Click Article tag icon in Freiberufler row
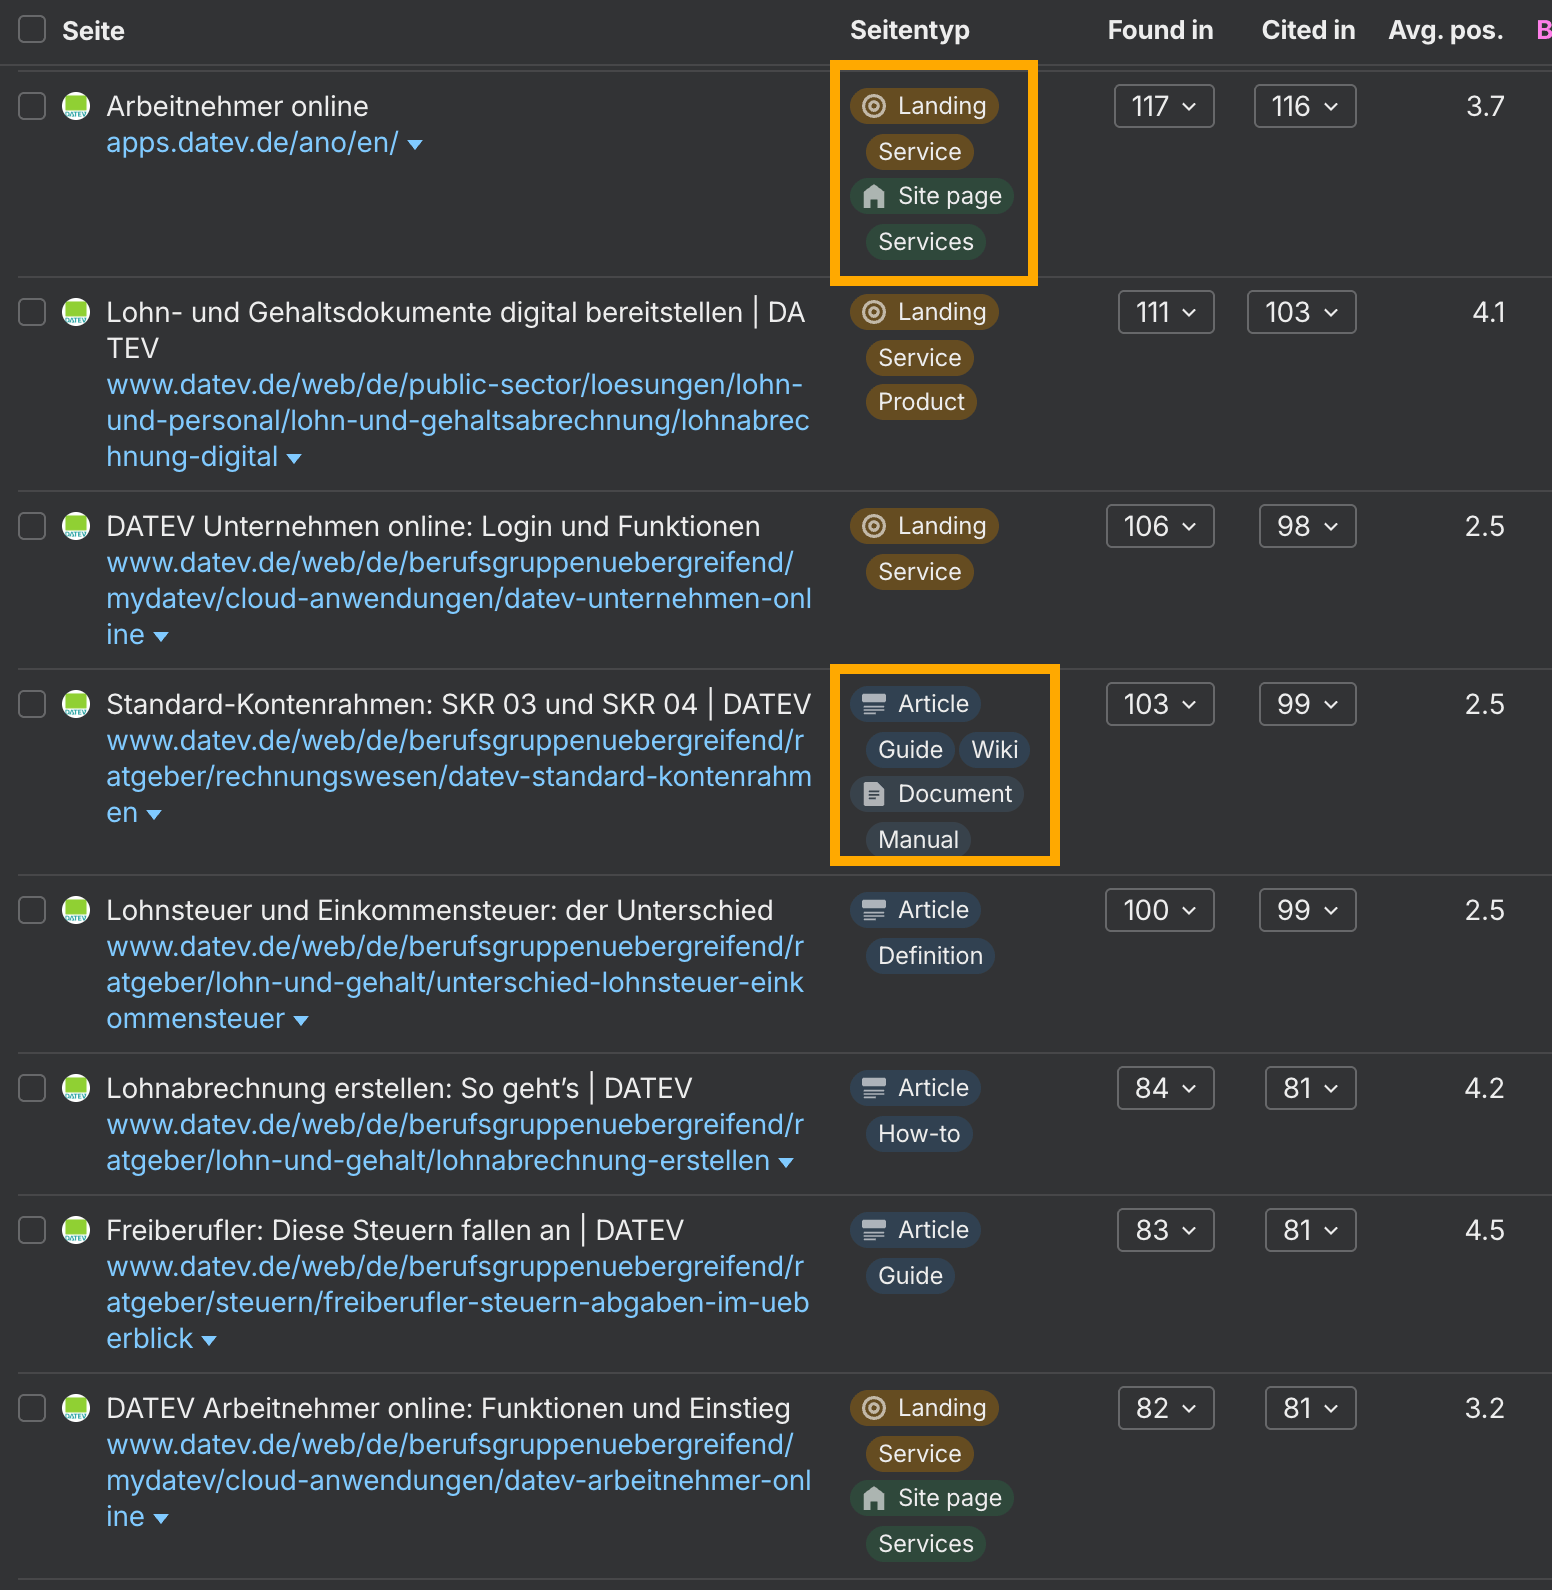The image size is (1552, 1590). pos(874,1230)
